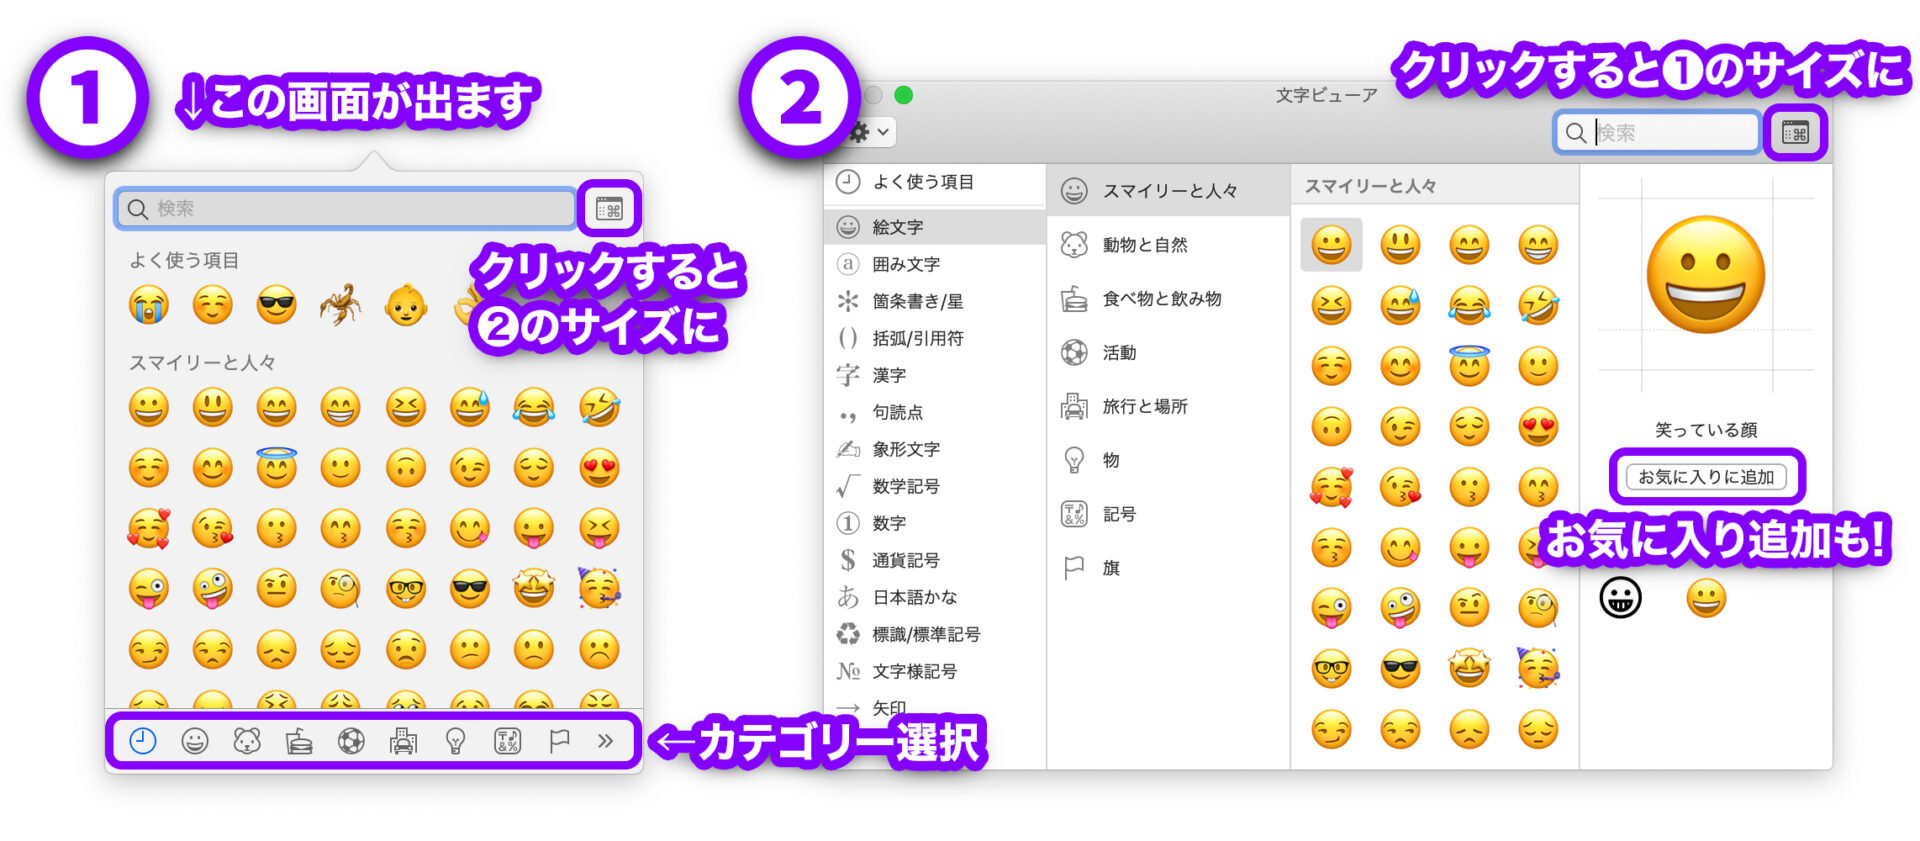Pick the sunglasses emoji in よく使う項目
This screenshot has width=1920, height=841.
[276, 304]
